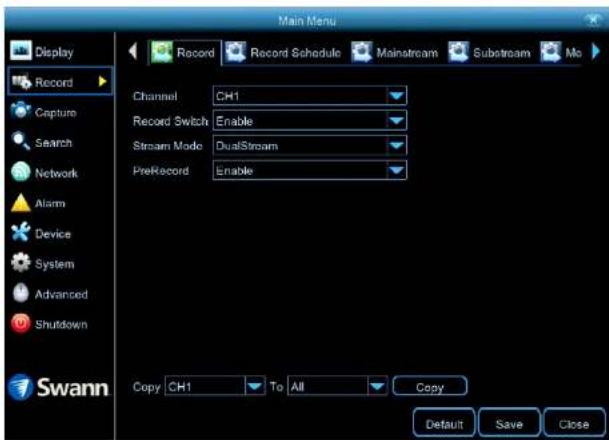Image resolution: width=609 pixels, height=440 pixels.
Task: Click the Channel CH1 value field
Action: (310, 96)
